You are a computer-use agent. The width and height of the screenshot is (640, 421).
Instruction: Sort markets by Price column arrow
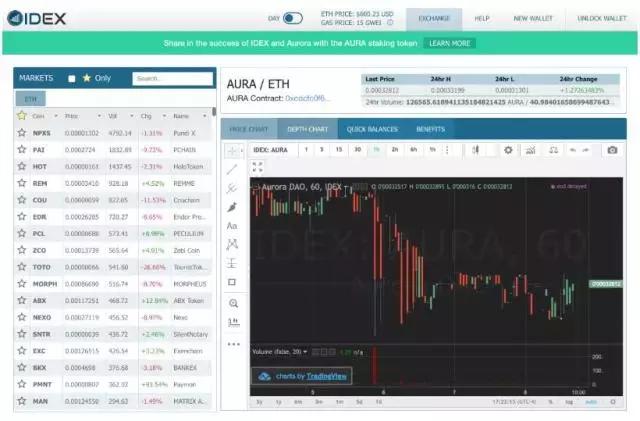[x=99, y=116]
